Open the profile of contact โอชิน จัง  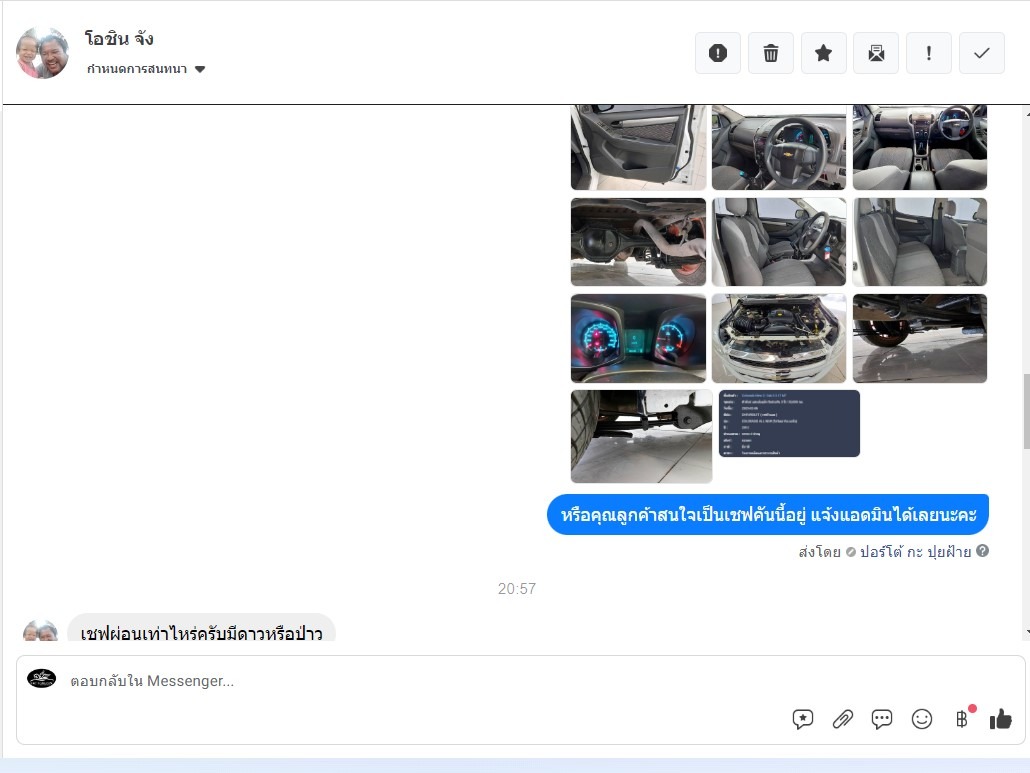coord(119,39)
